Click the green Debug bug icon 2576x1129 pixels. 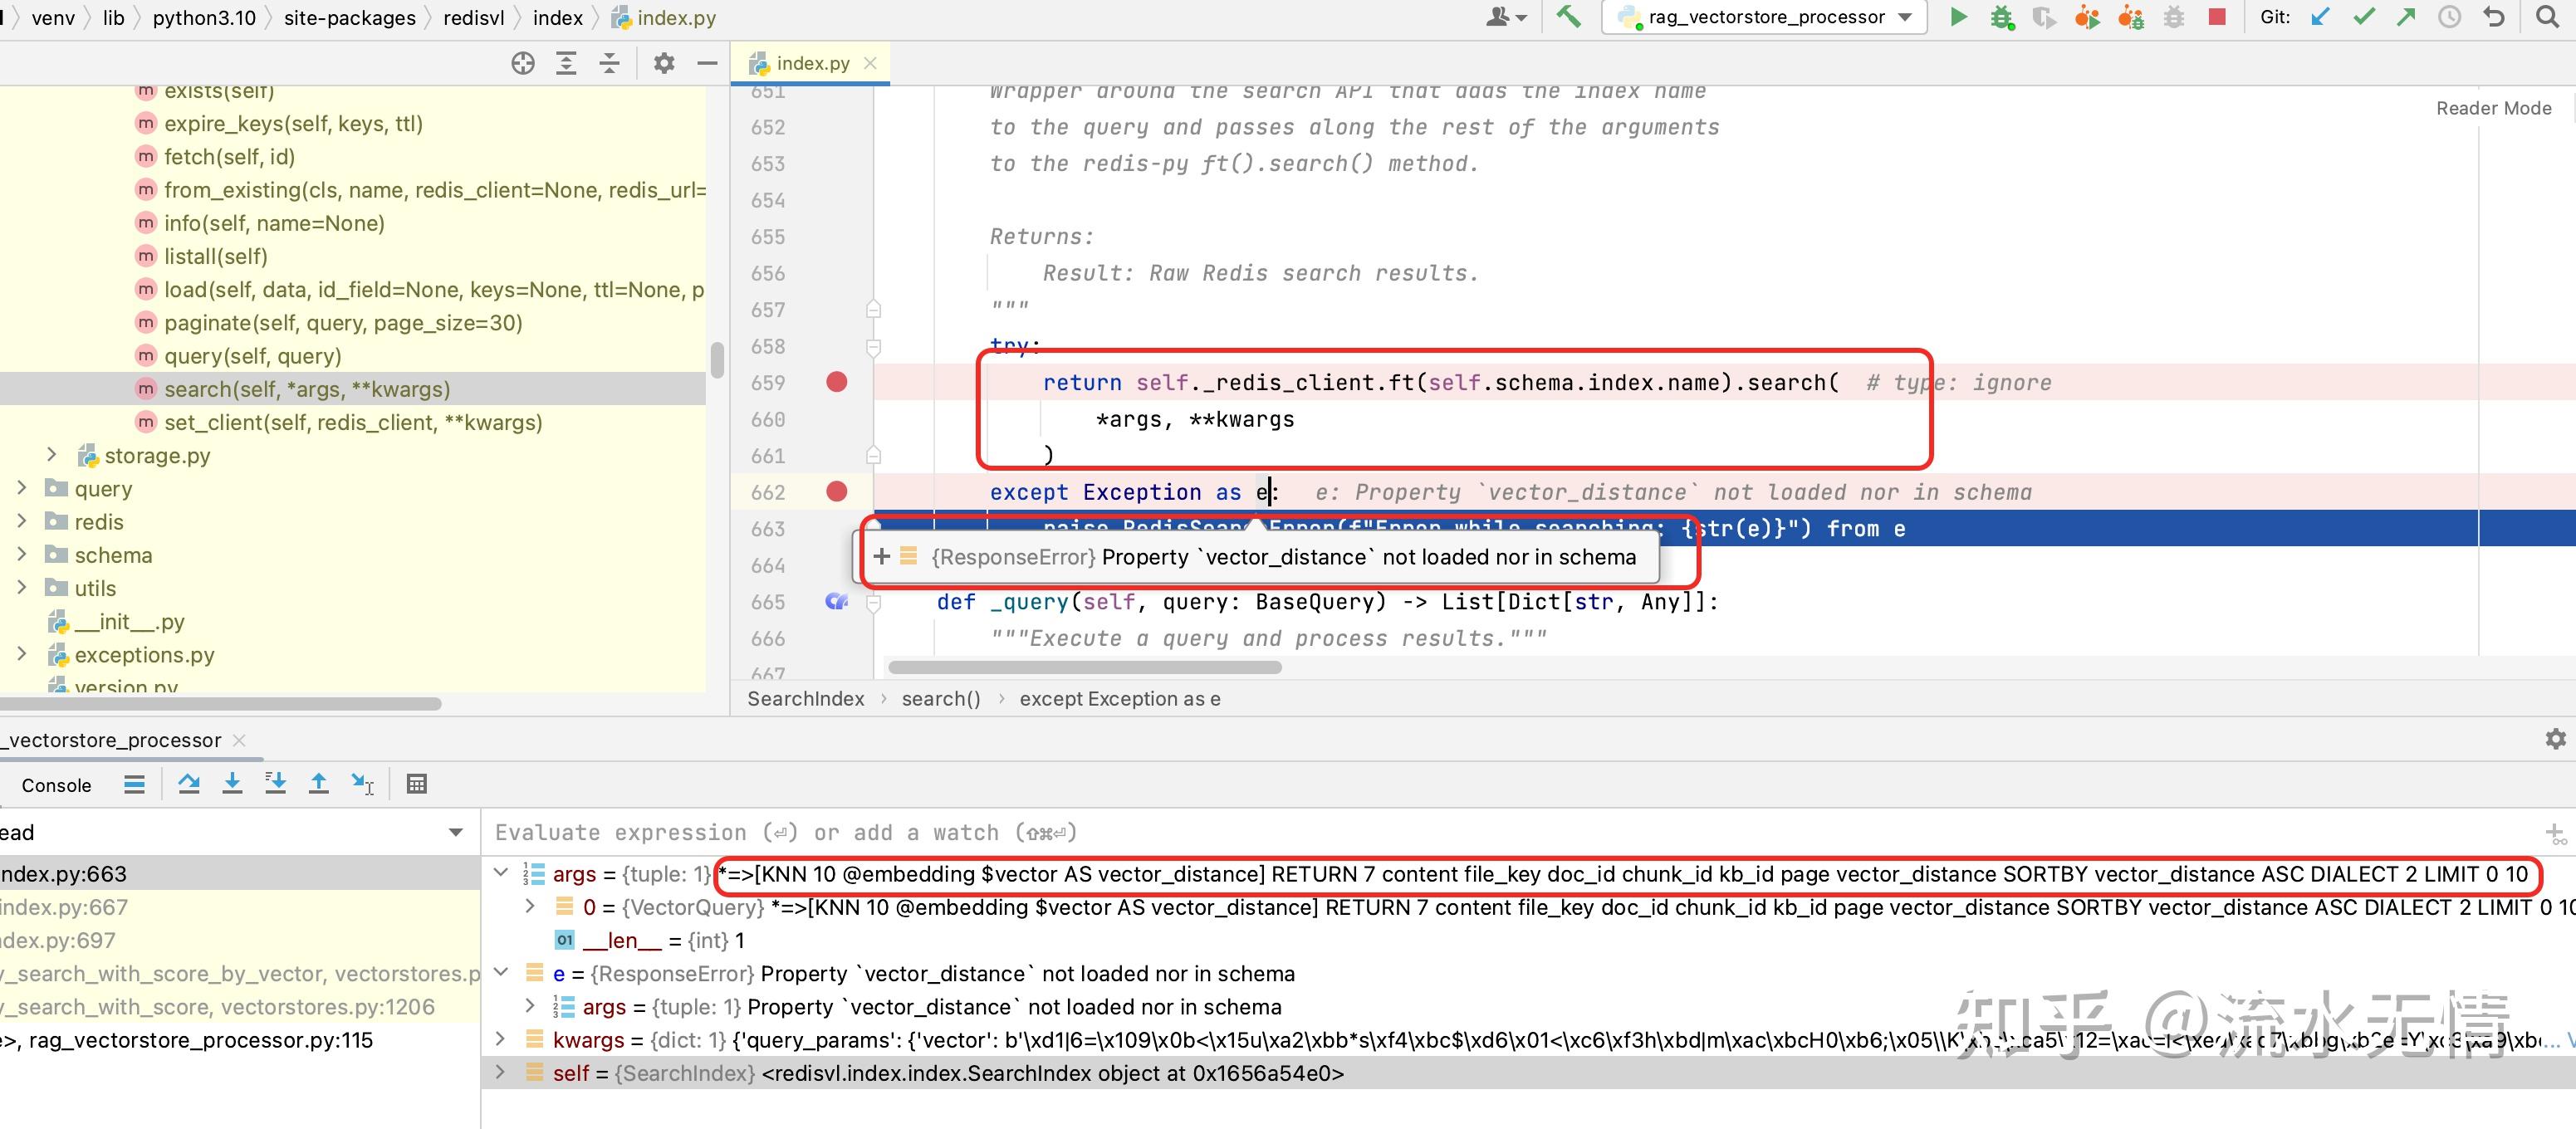click(2001, 17)
